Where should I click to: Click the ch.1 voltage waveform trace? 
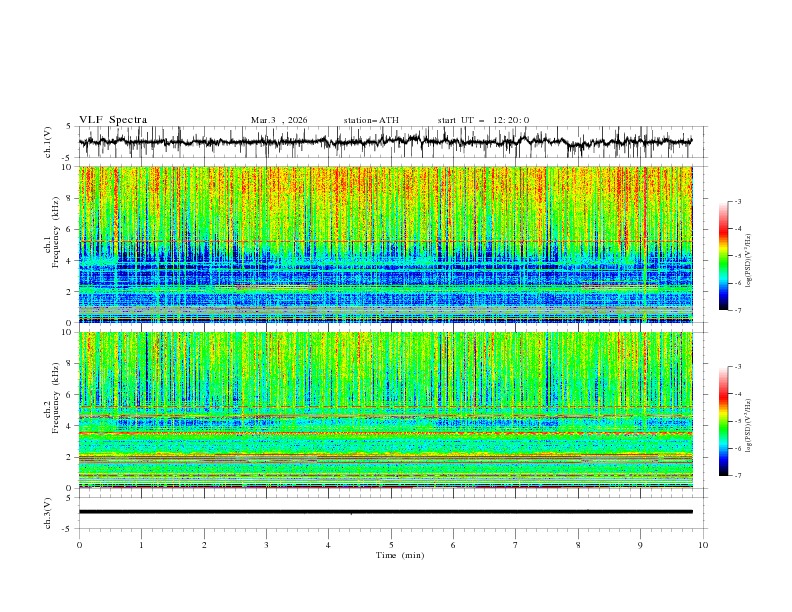(385, 142)
